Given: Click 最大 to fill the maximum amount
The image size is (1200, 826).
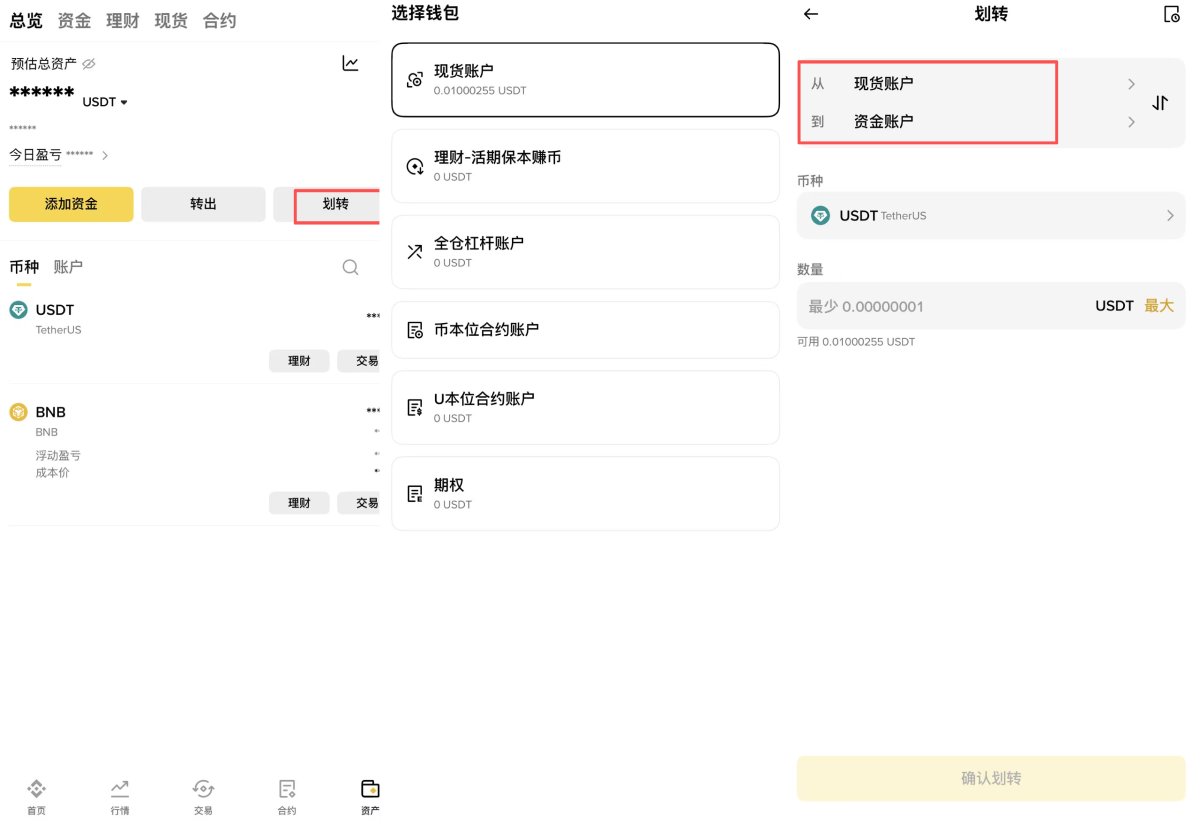Looking at the screenshot, I should [1158, 306].
